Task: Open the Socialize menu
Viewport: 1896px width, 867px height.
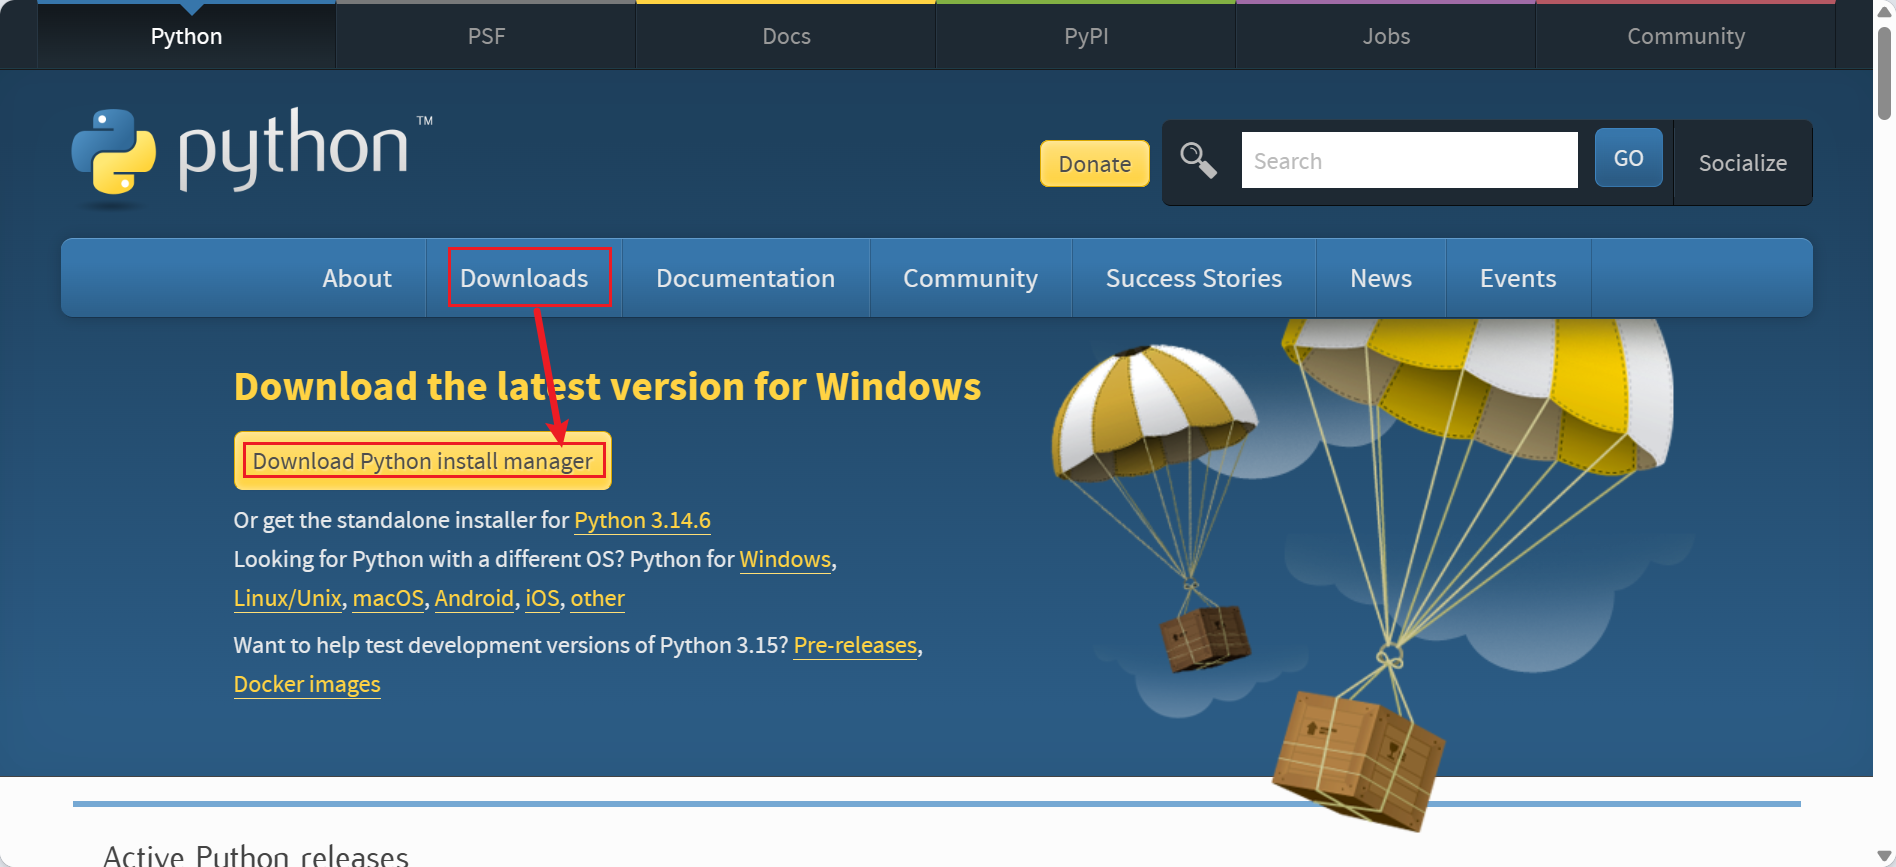Action: 1742,163
